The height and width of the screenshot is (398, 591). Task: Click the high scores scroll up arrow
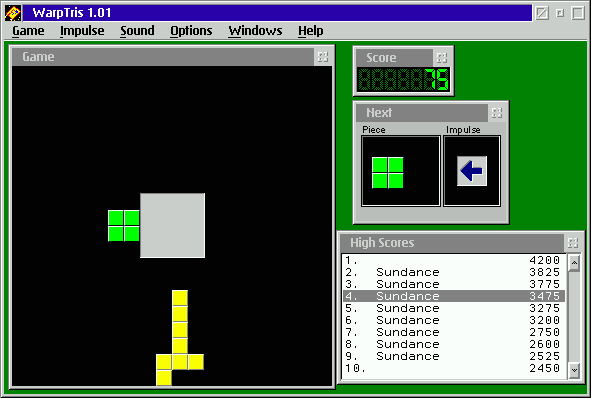coord(574,262)
